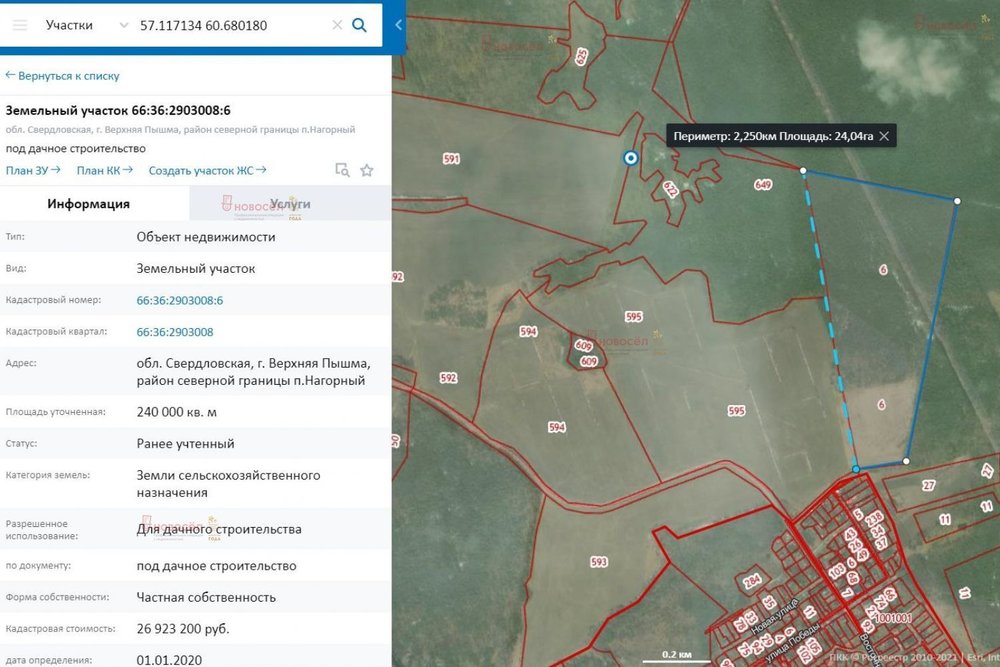
Task: Switch to the Услуги tab
Action: click(289, 204)
